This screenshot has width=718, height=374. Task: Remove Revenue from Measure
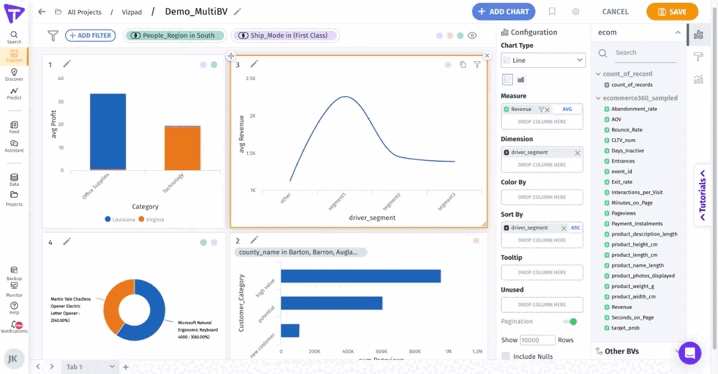coord(547,110)
